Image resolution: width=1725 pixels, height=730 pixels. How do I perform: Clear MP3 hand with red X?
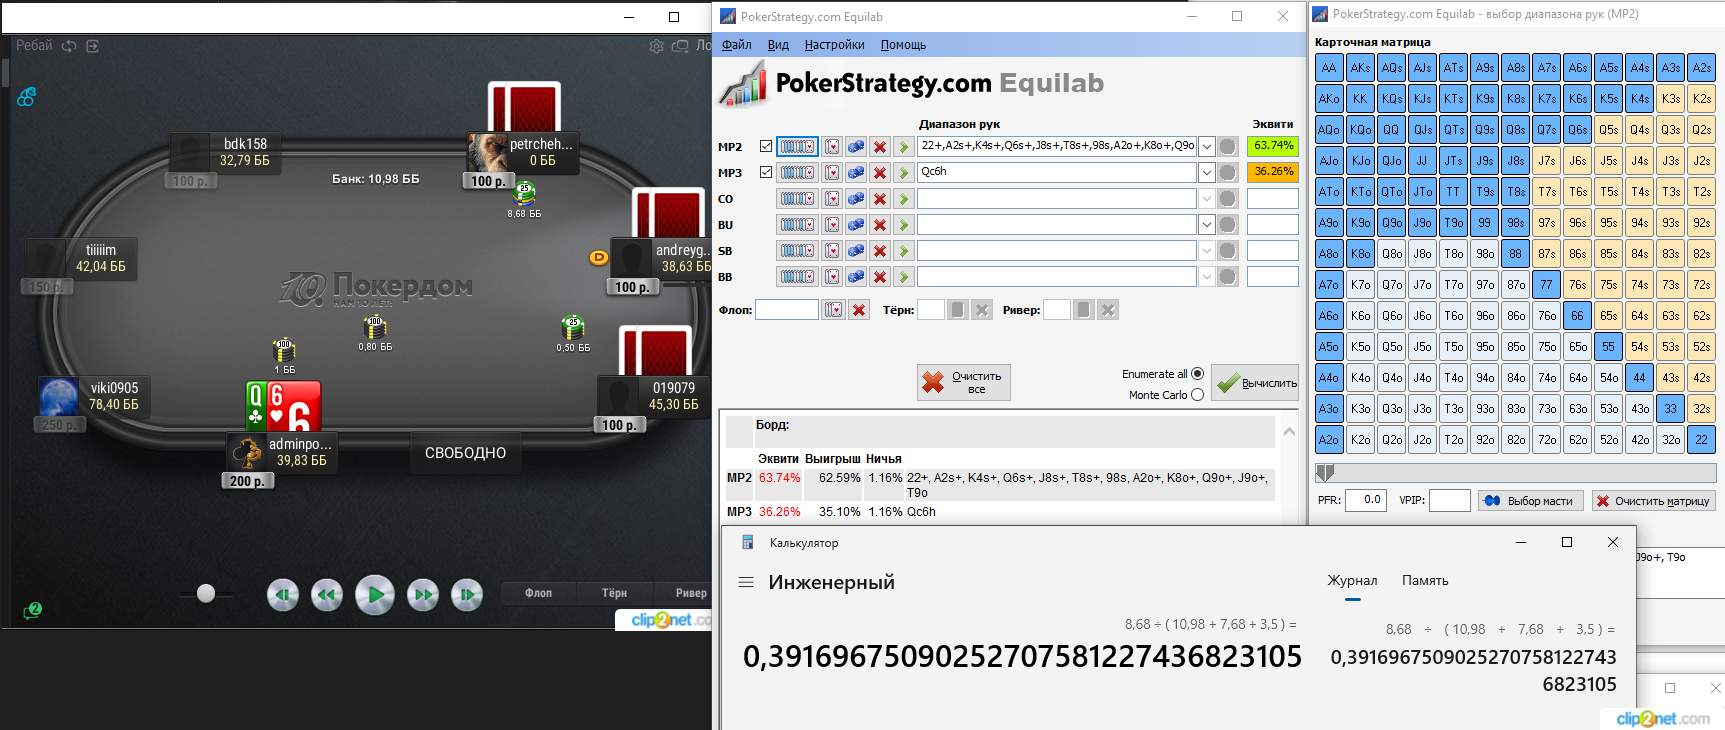tap(880, 173)
